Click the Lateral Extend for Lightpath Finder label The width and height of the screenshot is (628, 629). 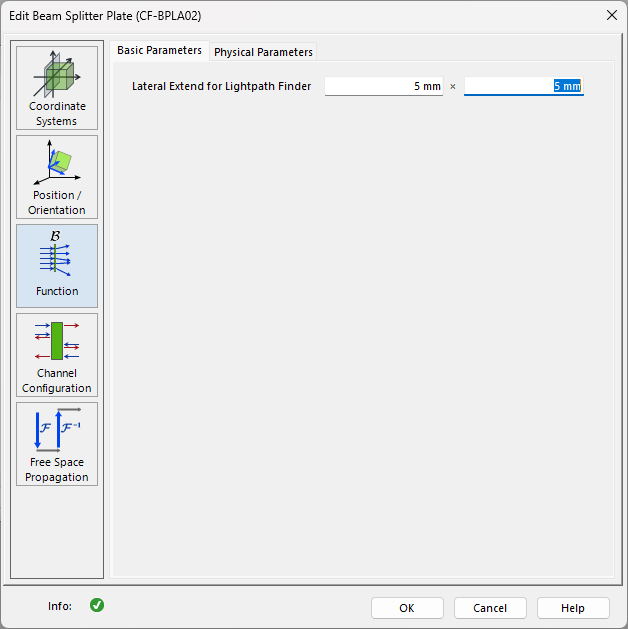pos(221,86)
